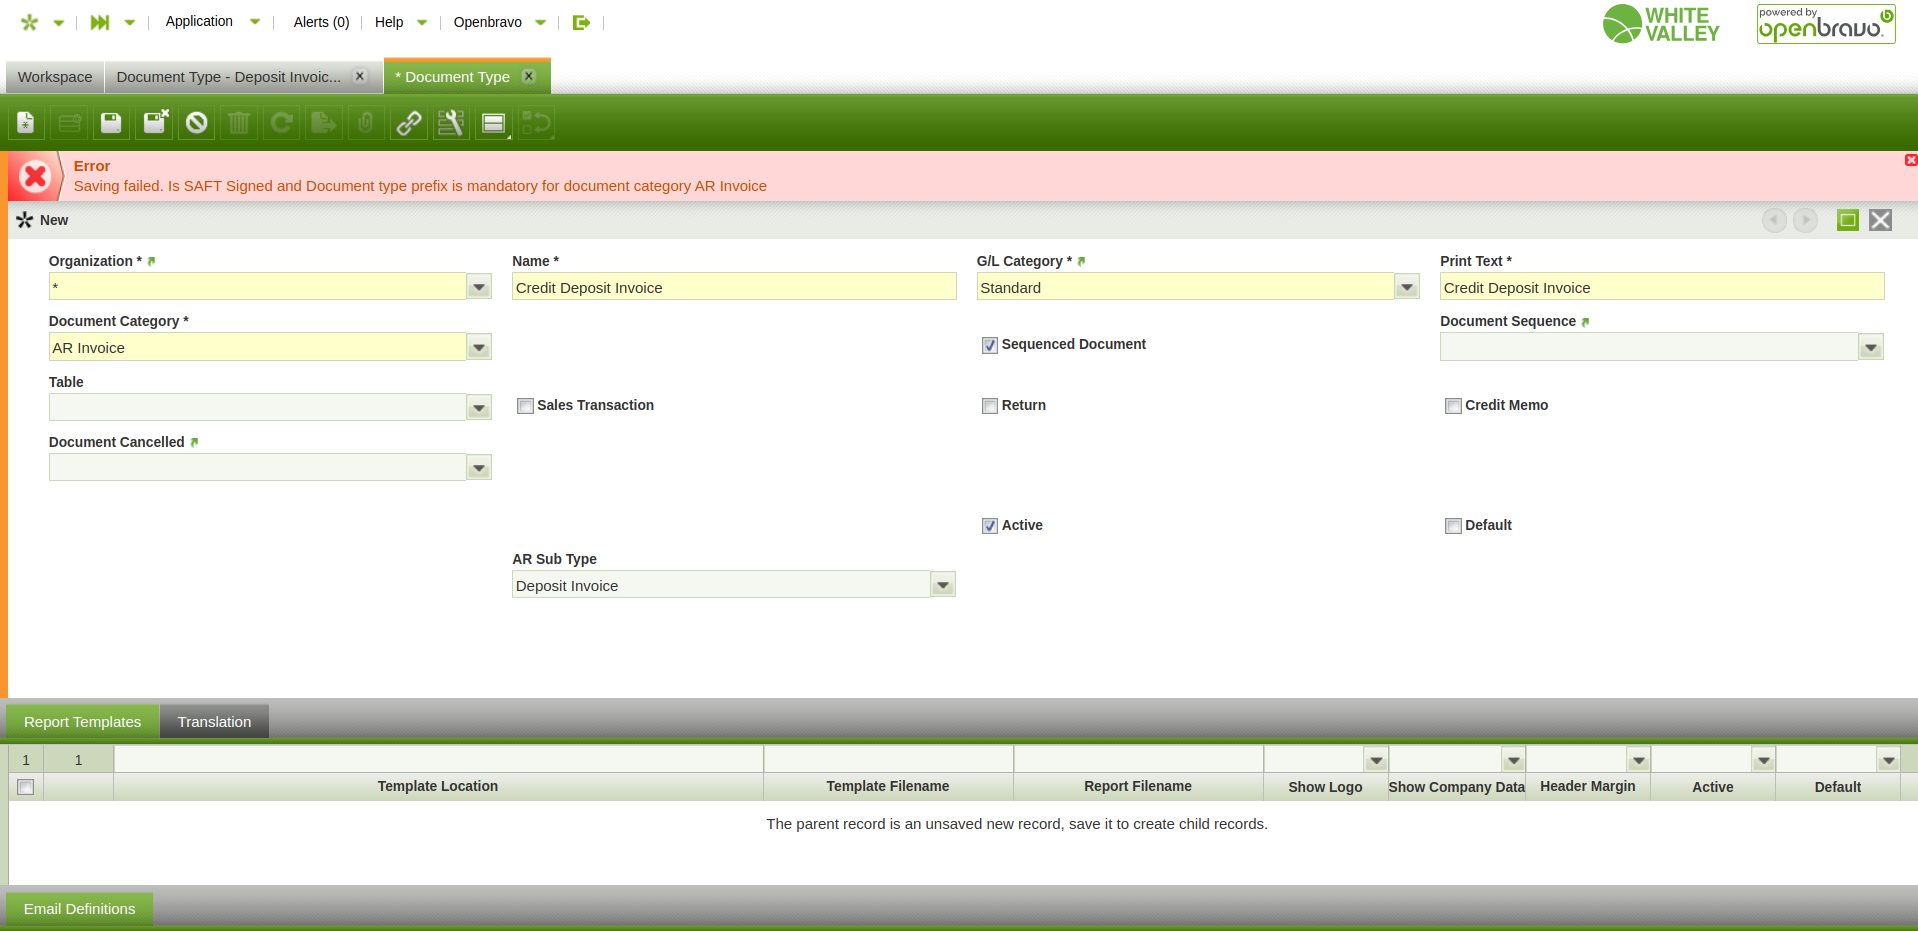
Task: Close the form with the X icon
Action: pos(1880,220)
